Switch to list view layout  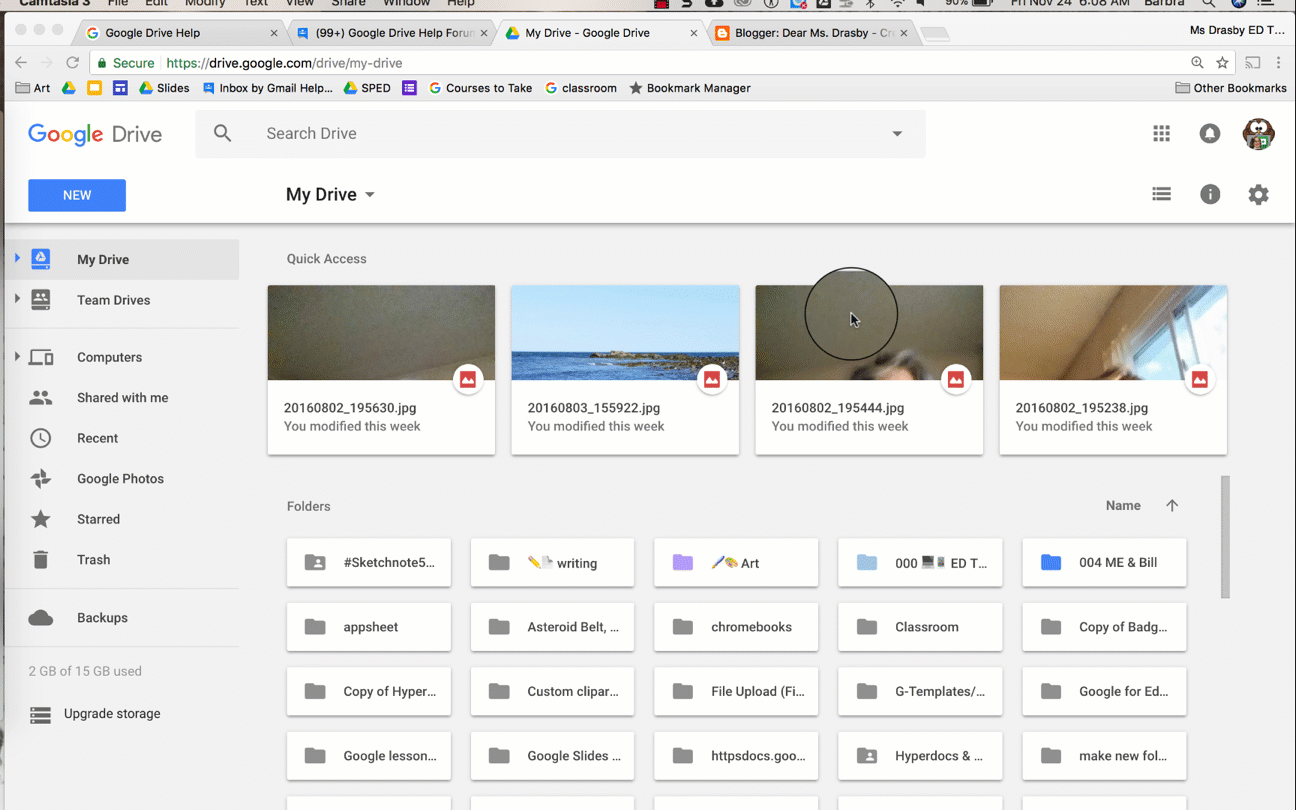coord(1161,194)
